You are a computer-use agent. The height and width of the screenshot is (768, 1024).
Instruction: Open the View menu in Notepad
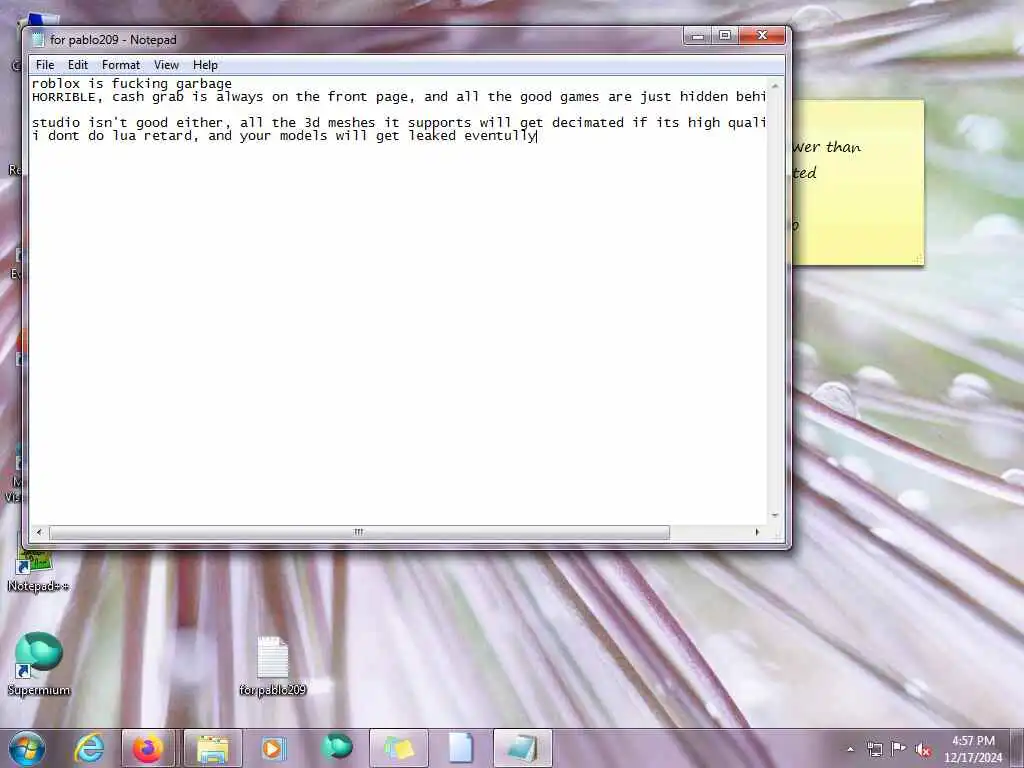[x=166, y=65]
